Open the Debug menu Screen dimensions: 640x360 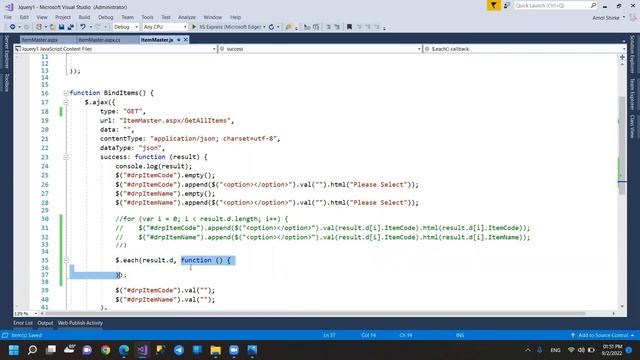coord(105,17)
